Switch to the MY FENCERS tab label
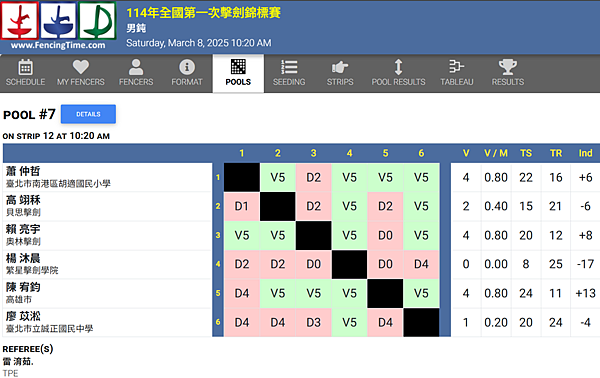This screenshot has width=600, height=378. pyautogui.click(x=80, y=82)
